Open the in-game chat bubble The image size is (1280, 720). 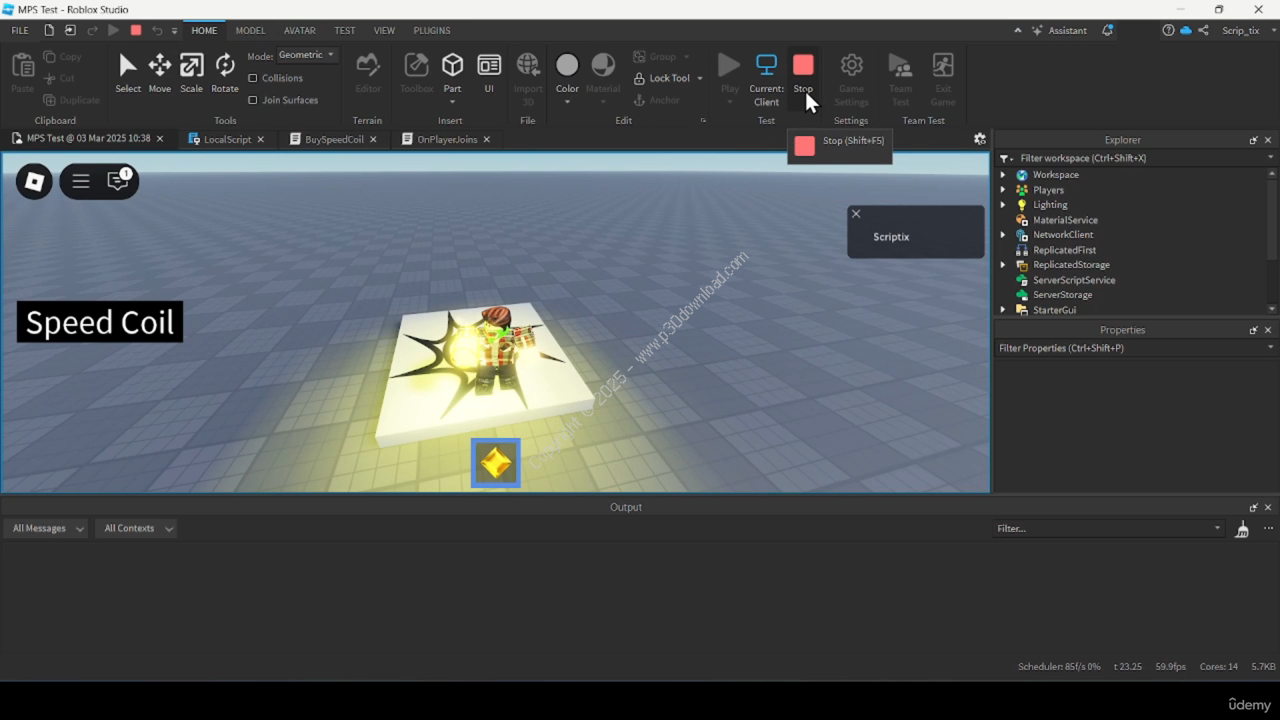119,180
